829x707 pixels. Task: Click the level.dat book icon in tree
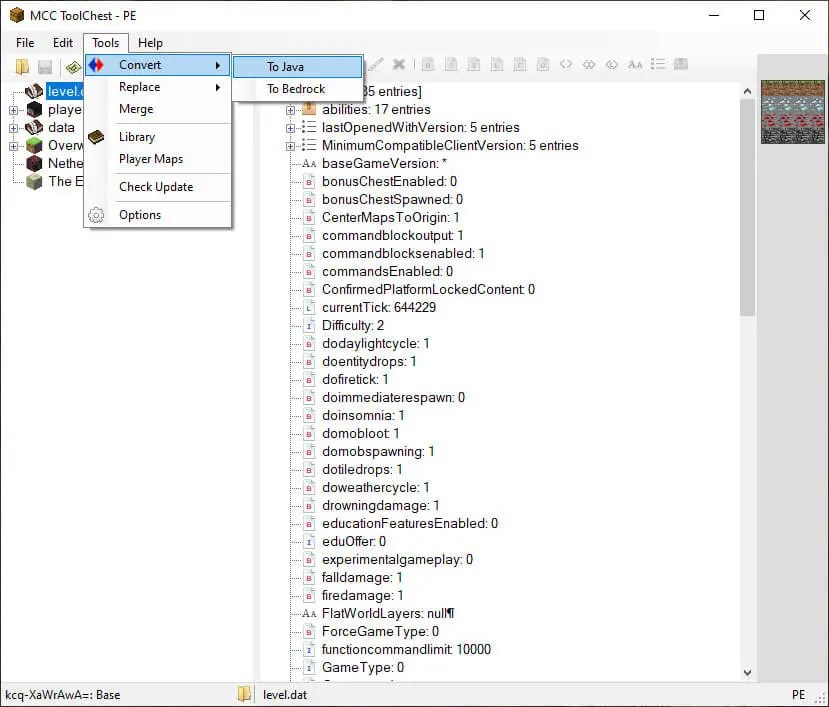(34, 91)
